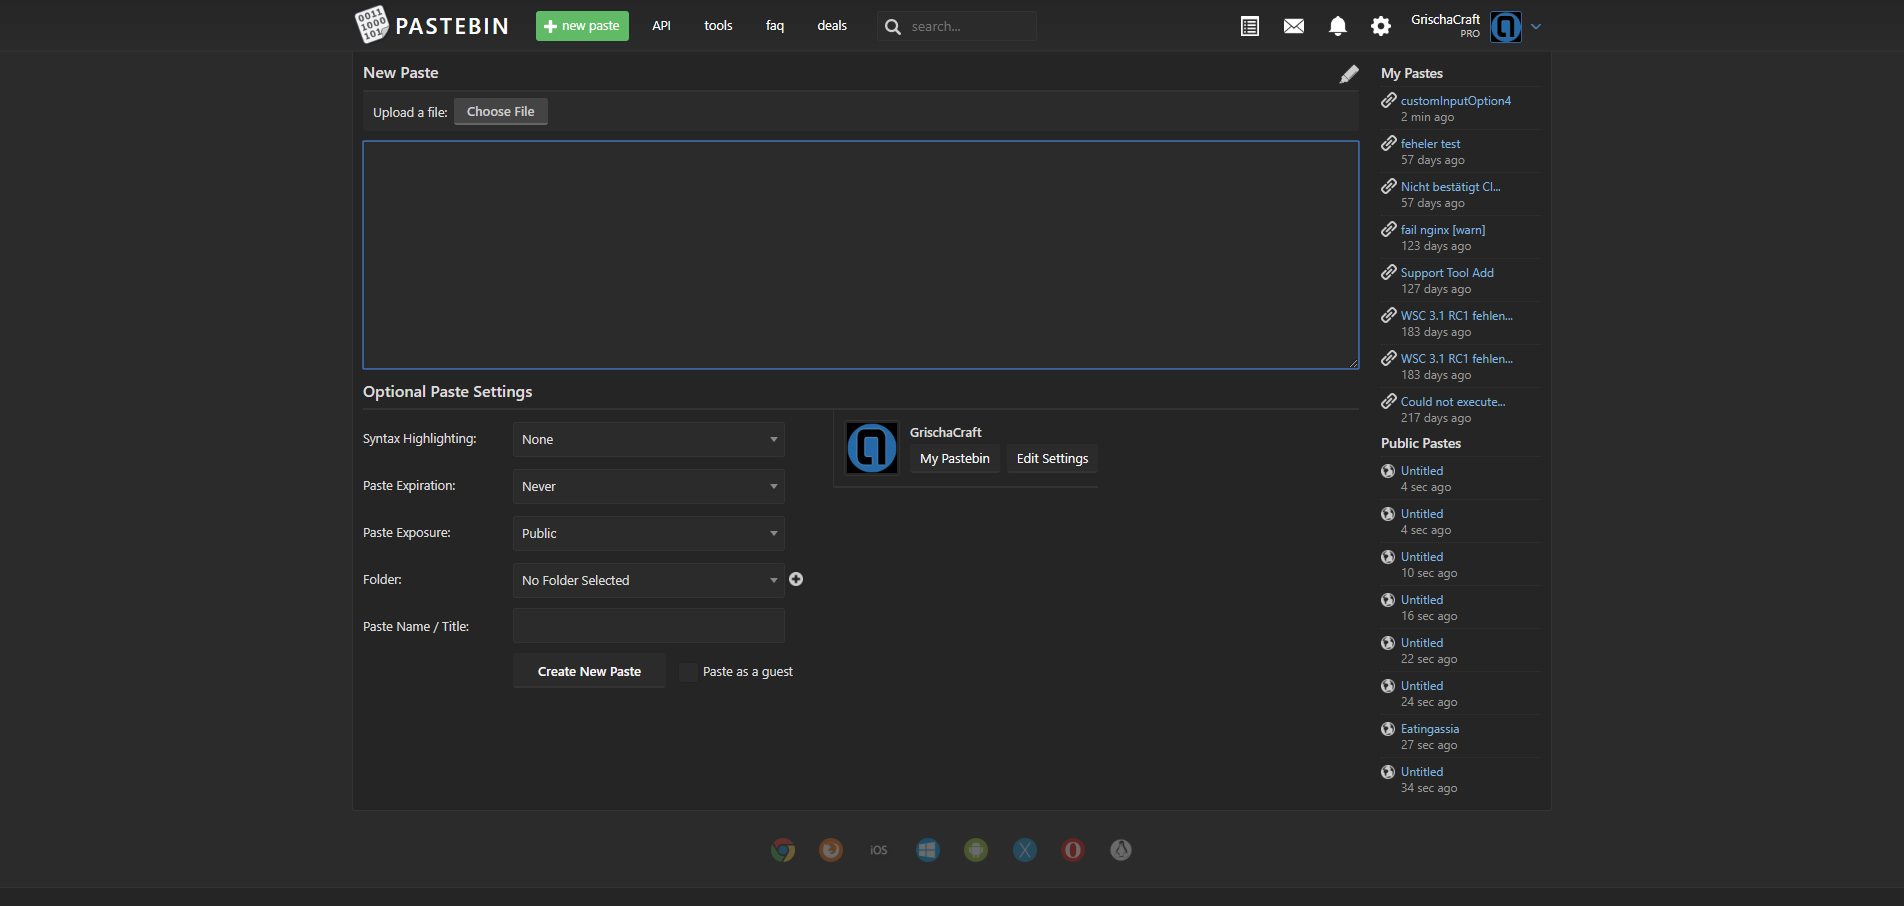Check notifications with the bell icon
The height and width of the screenshot is (906, 1904).
pyautogui.click(x=1337, y=26)
